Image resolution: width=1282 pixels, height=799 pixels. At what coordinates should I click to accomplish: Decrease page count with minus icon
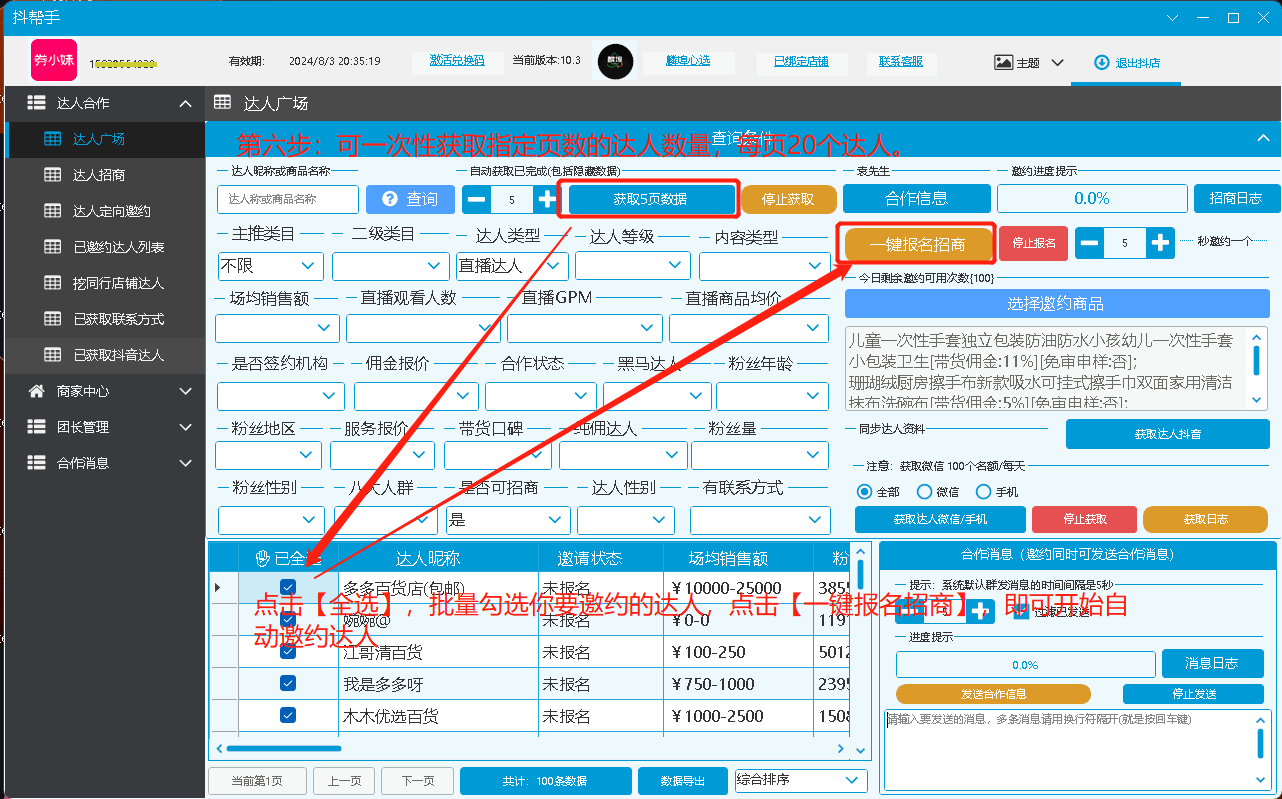point(477,199)
